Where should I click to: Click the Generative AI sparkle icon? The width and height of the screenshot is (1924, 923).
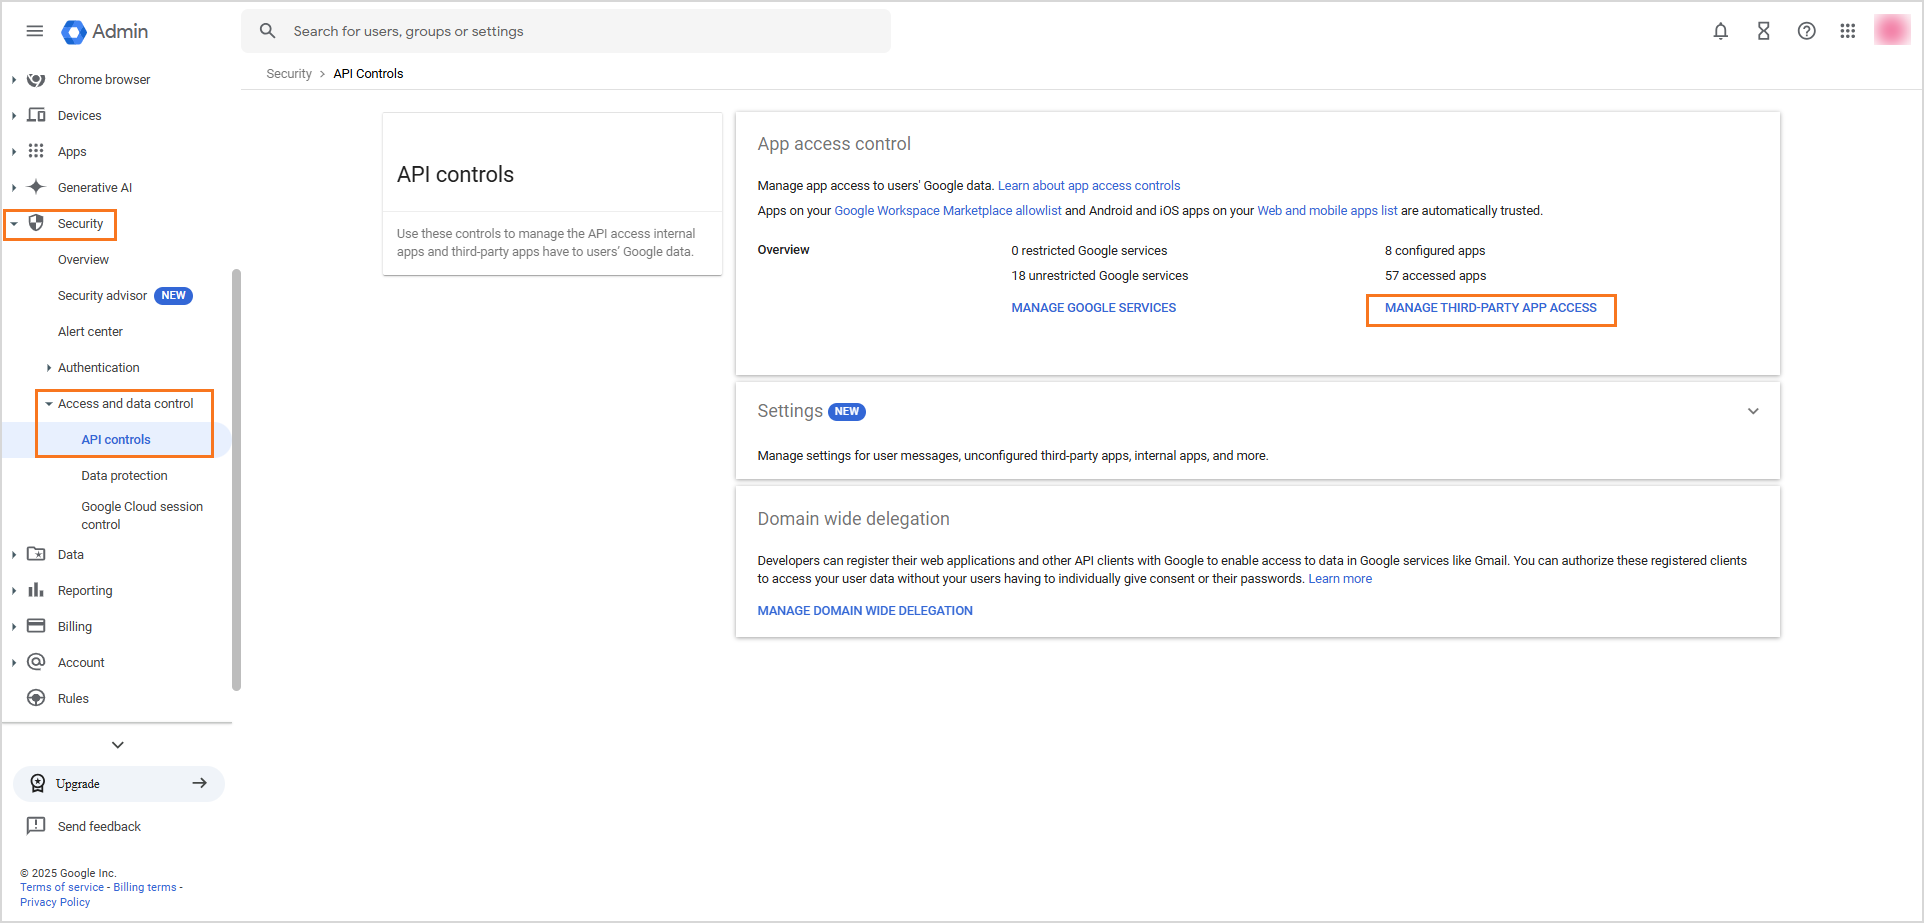(36, 187)
